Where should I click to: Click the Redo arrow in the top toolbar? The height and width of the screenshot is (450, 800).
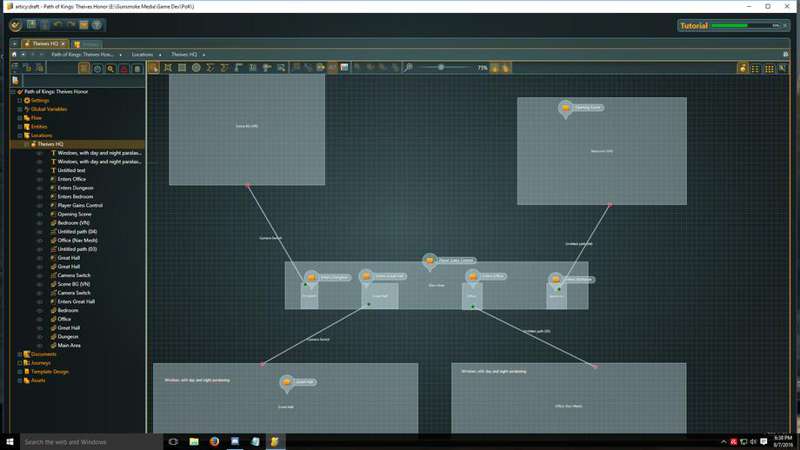[71, 24]
